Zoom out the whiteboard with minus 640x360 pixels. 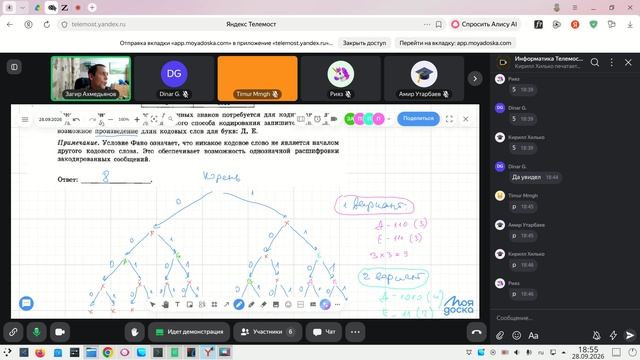pyautogui.click(x=110, y=120)
